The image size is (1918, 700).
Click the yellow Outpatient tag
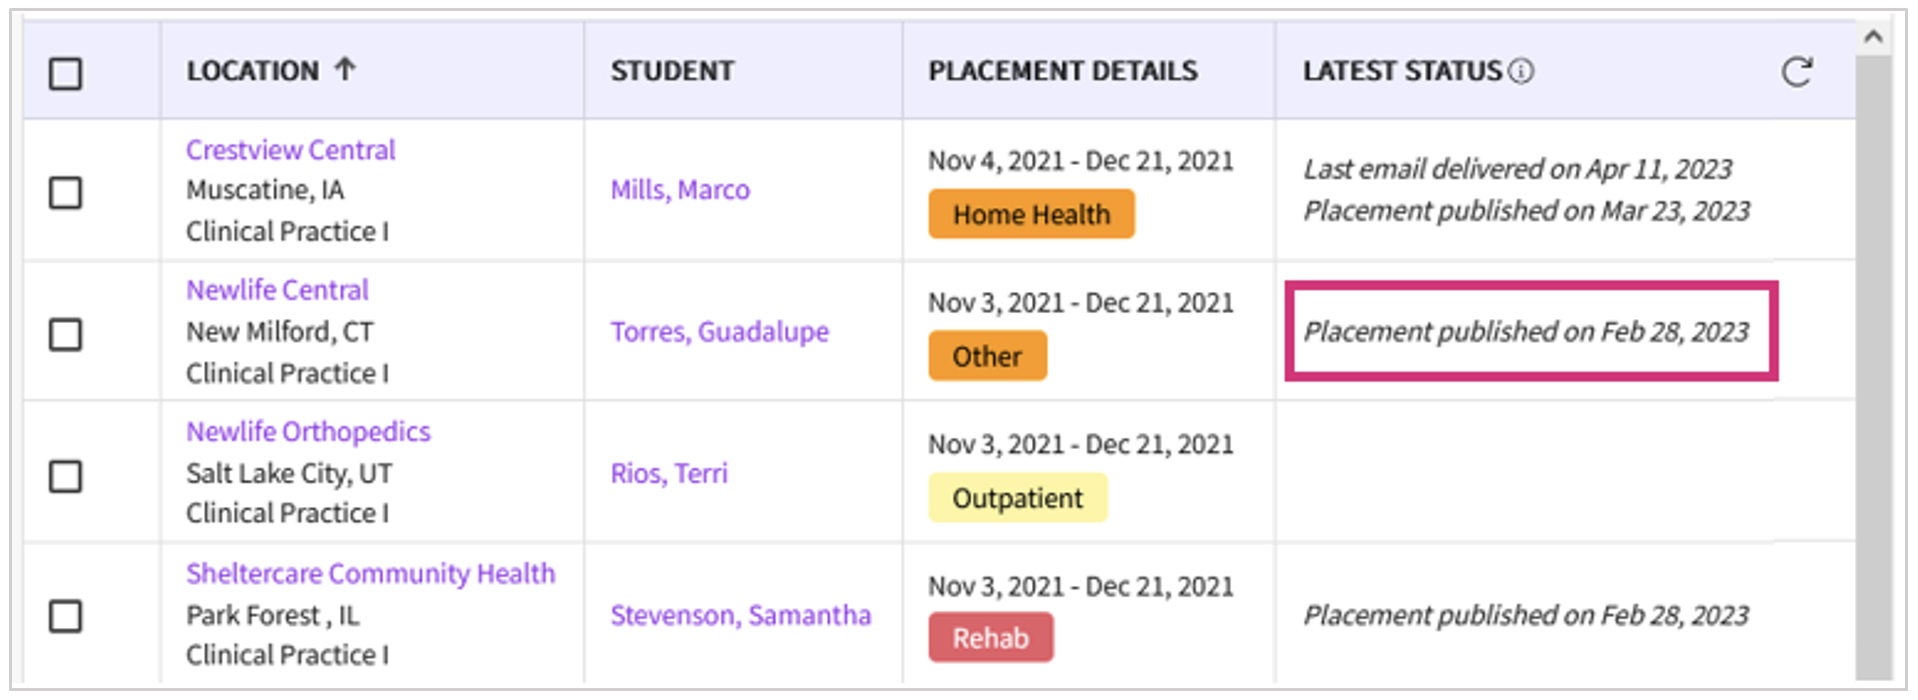tap(1017, 498)
